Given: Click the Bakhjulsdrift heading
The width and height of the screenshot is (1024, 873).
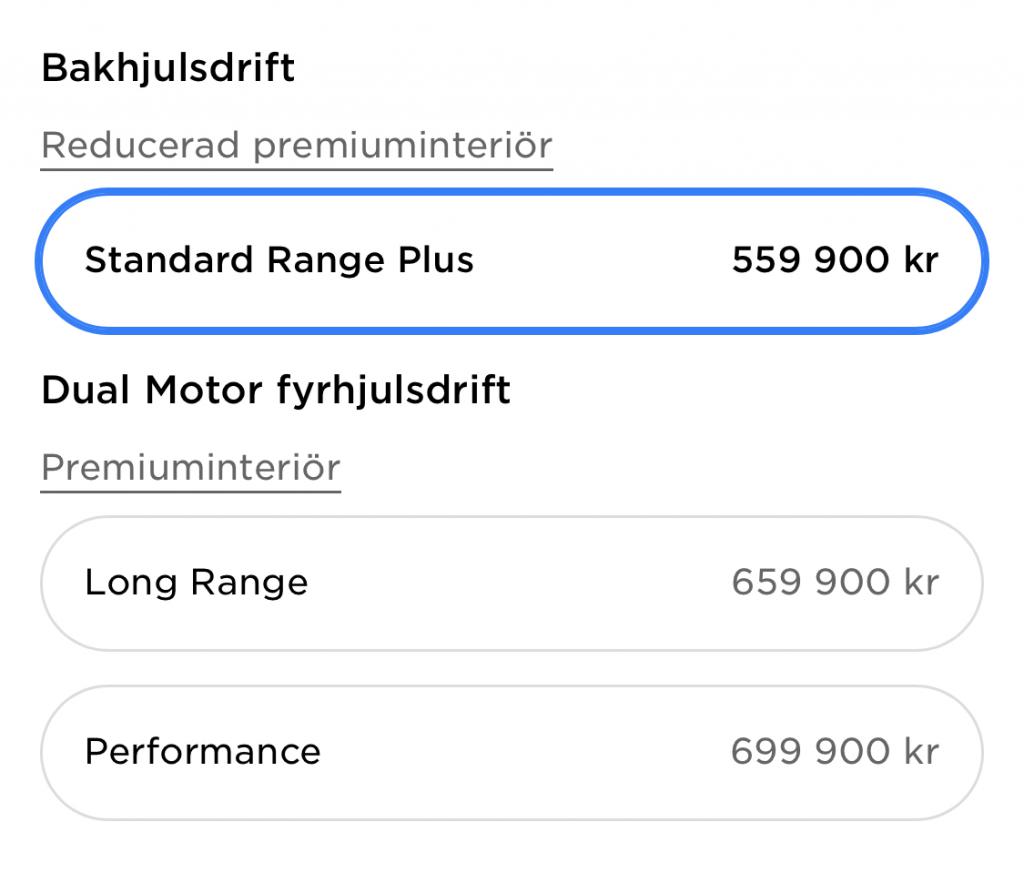Looking at the screenshot, I should (x=168, y=69).
